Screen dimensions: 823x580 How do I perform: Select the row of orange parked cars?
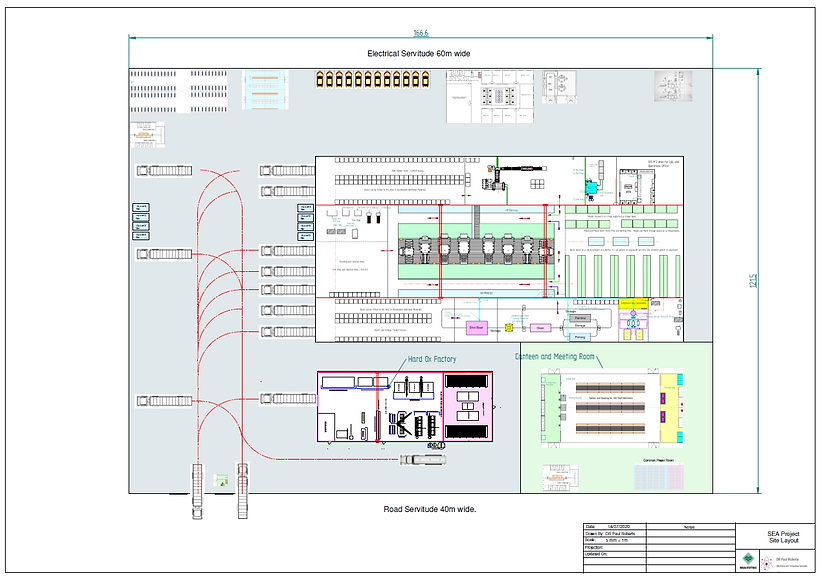click(373, 79)
